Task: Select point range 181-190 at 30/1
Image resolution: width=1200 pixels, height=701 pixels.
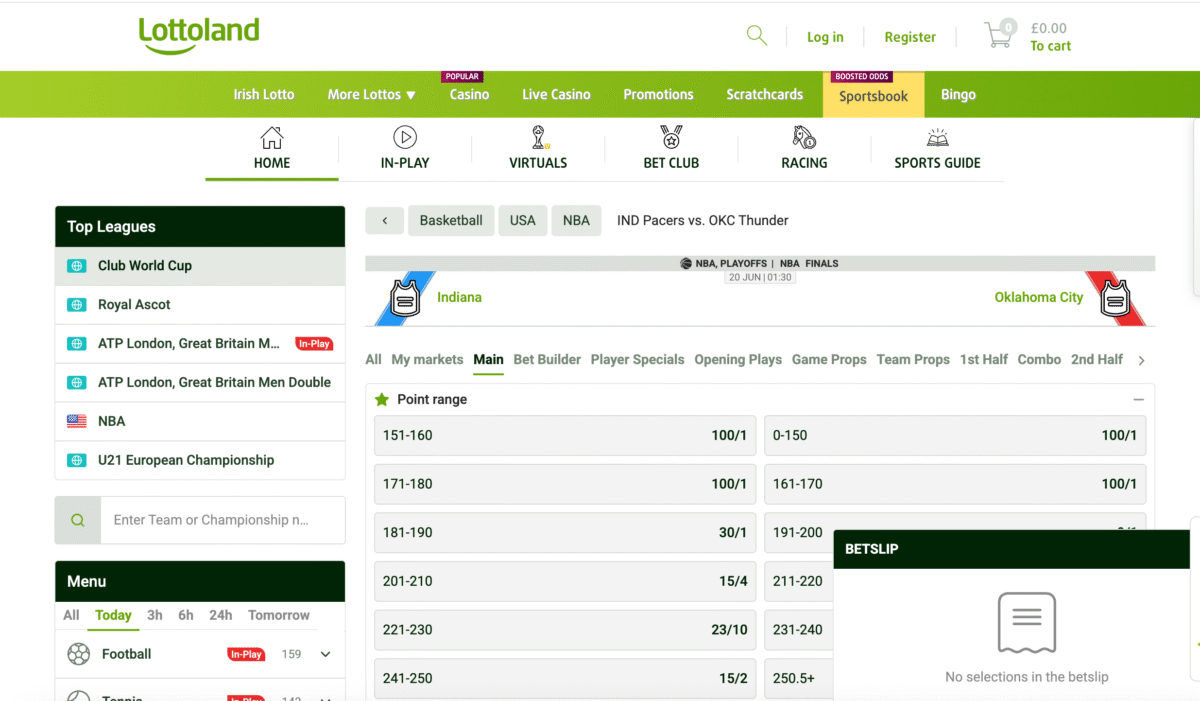Action: (565, 533)
